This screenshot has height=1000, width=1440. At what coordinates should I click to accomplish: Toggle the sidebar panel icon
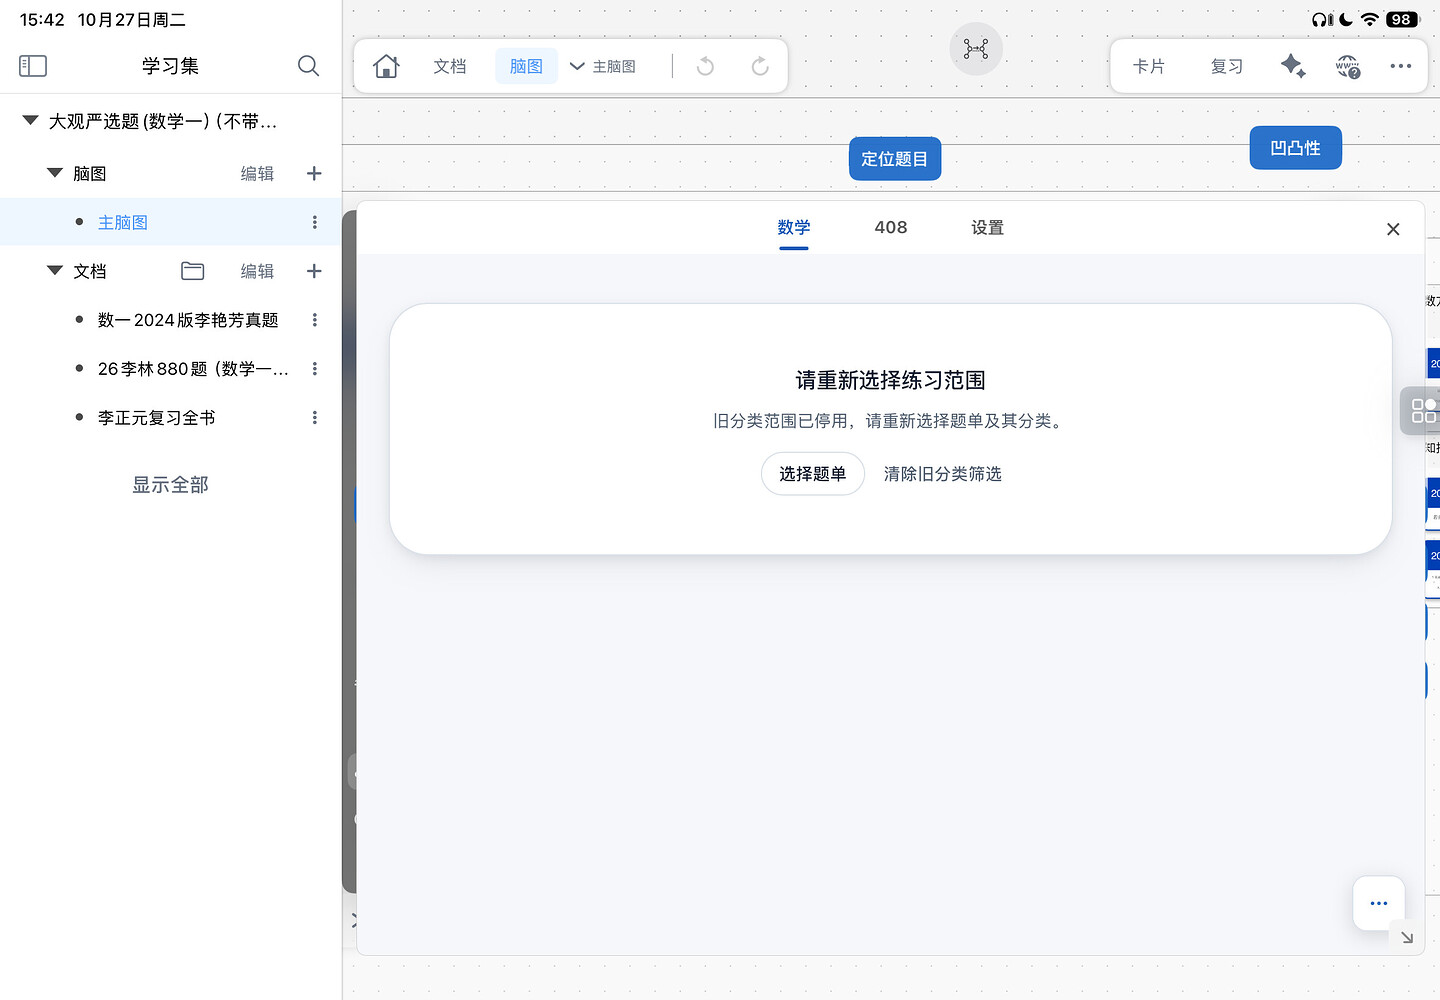point(33,66)
